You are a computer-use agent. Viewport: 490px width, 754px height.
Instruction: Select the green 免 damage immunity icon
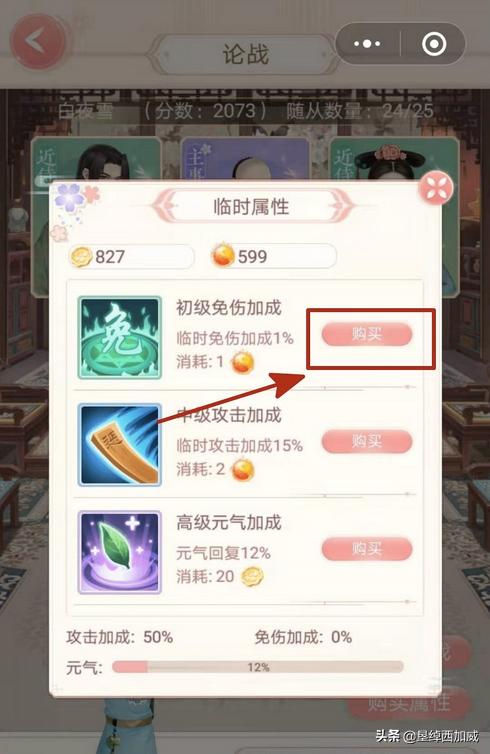click(120, 338)
